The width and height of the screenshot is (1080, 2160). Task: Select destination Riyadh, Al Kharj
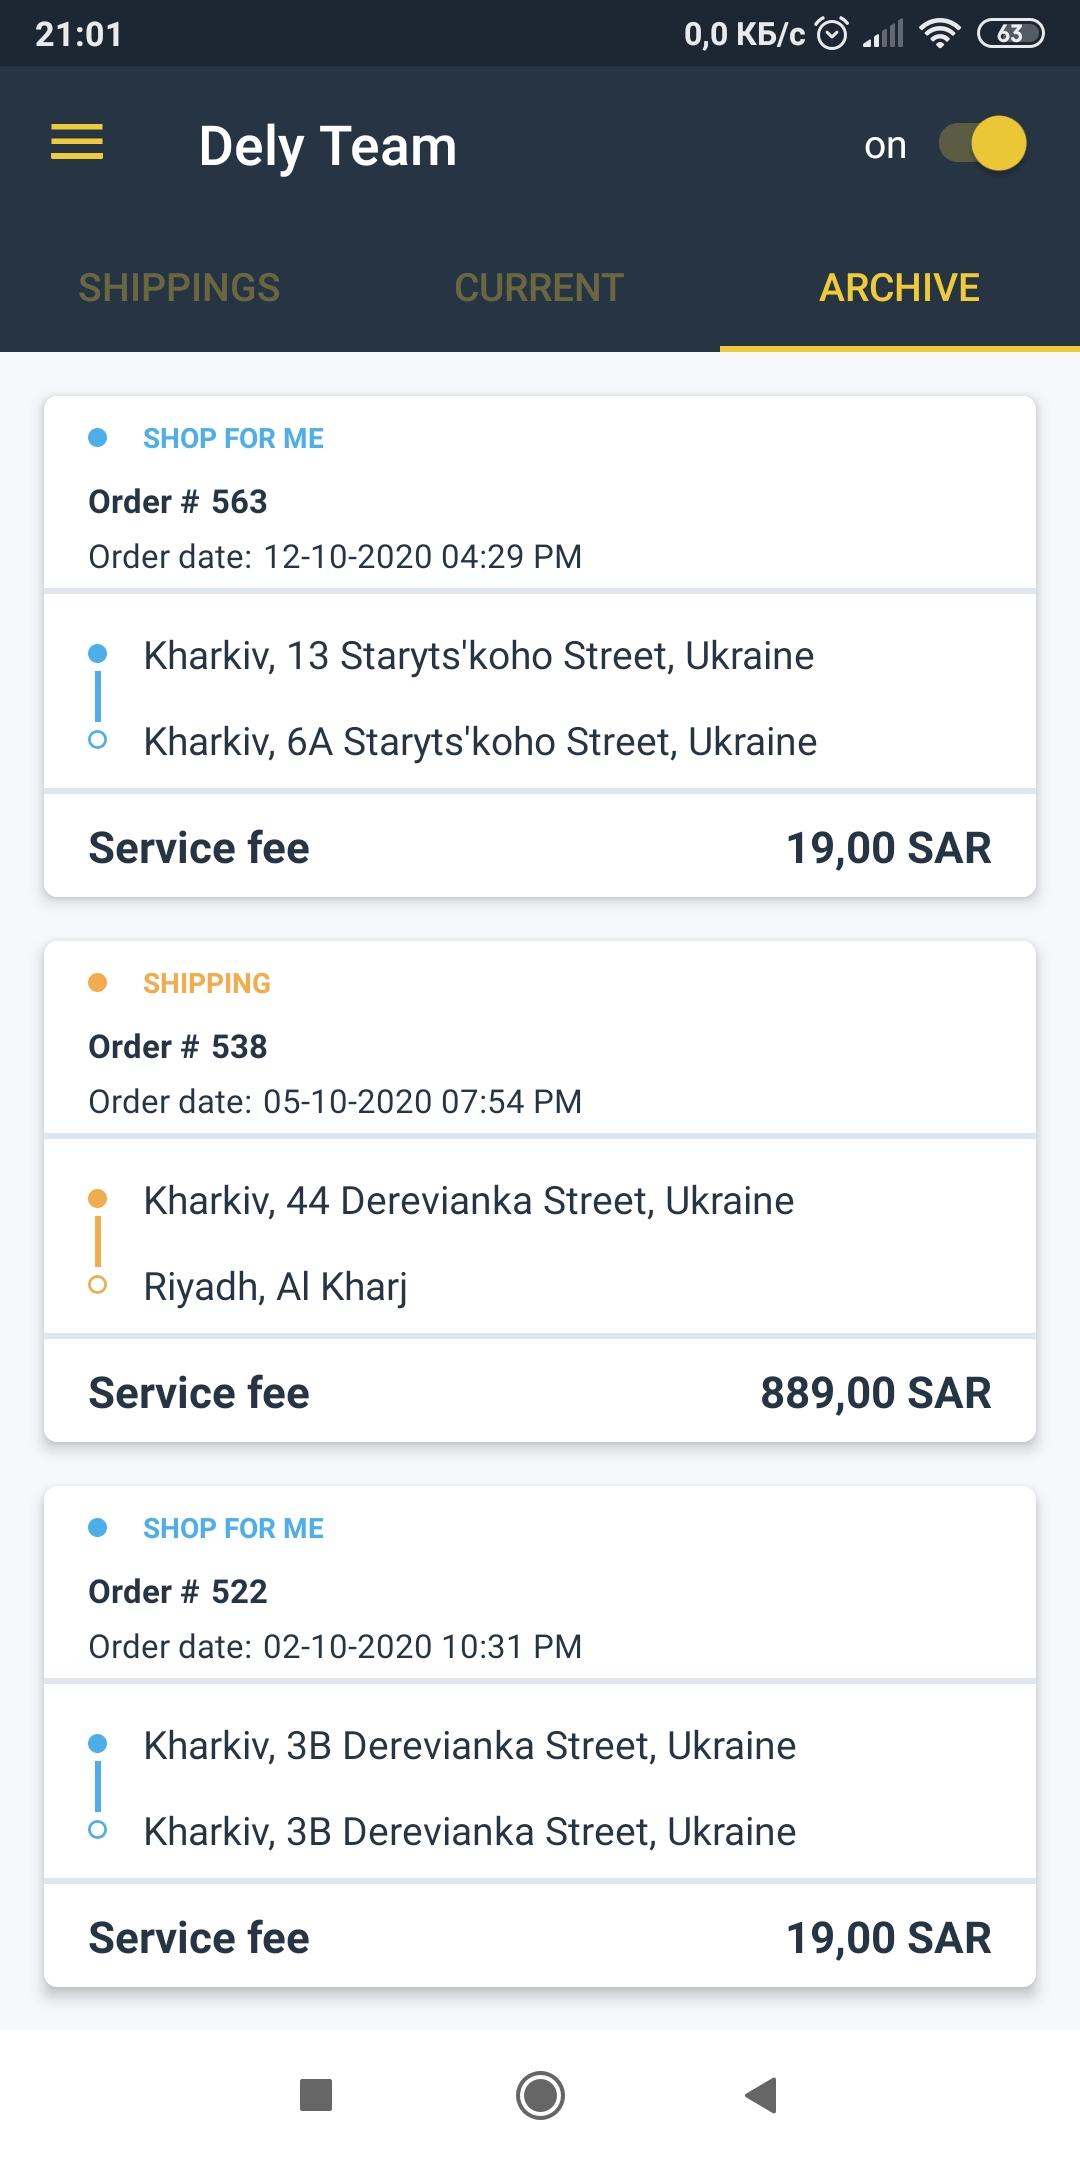pyautogui.click(x=275, y=1287)
